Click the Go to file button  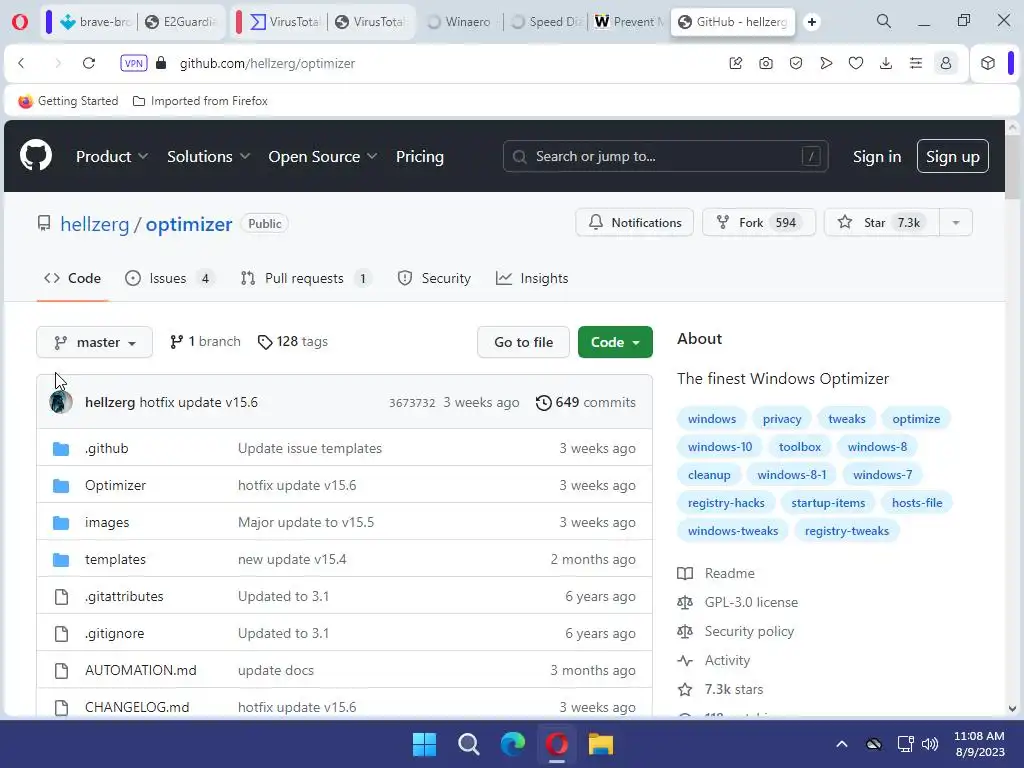click(x=523, y=342)
